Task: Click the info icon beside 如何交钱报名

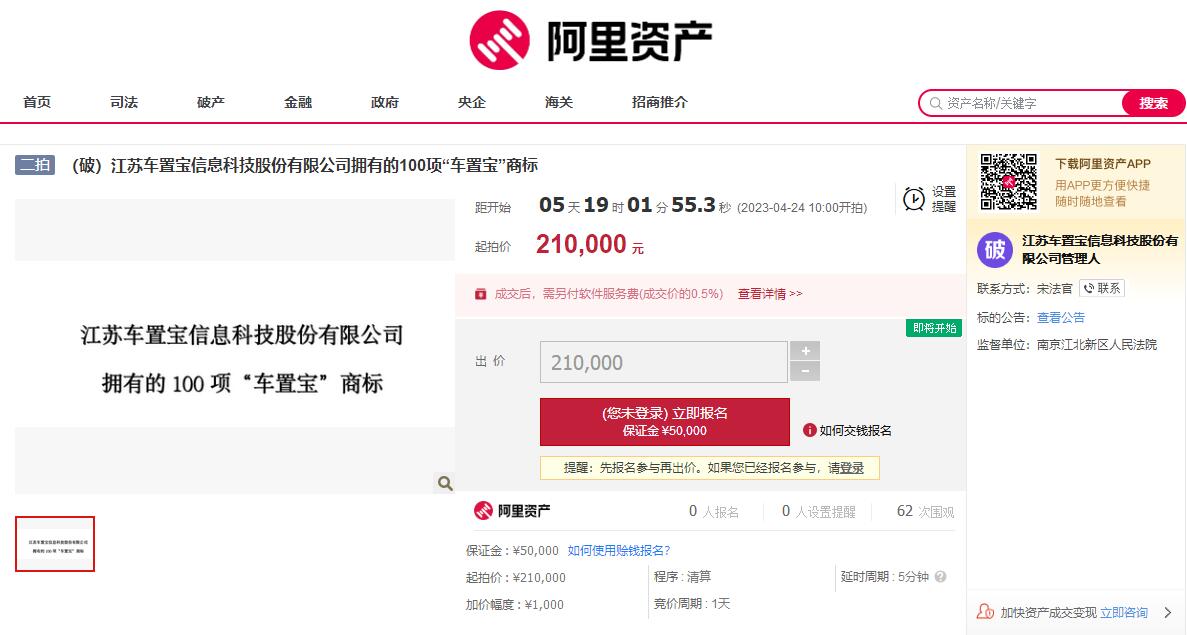Action: (x=809, y=430)
